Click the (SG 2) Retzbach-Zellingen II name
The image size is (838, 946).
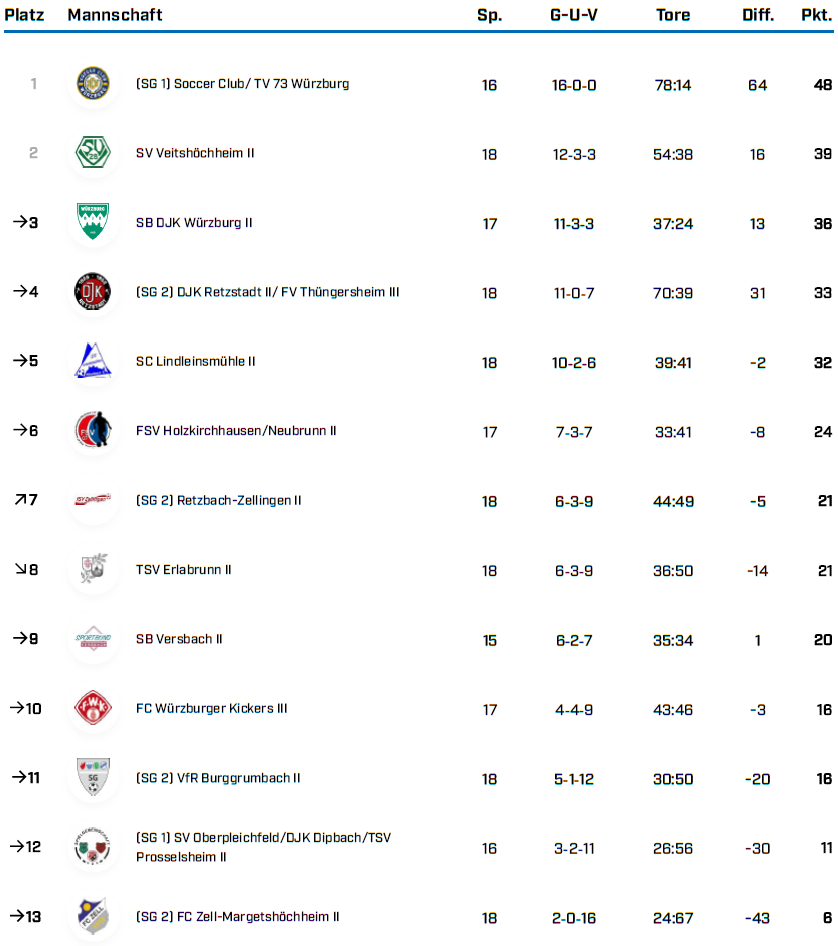218,501
